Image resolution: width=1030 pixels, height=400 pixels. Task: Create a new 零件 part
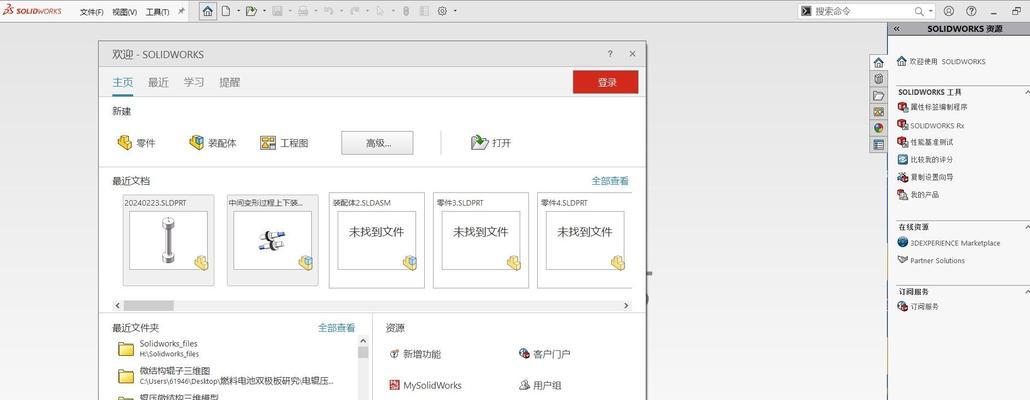(x=136, y=143)
